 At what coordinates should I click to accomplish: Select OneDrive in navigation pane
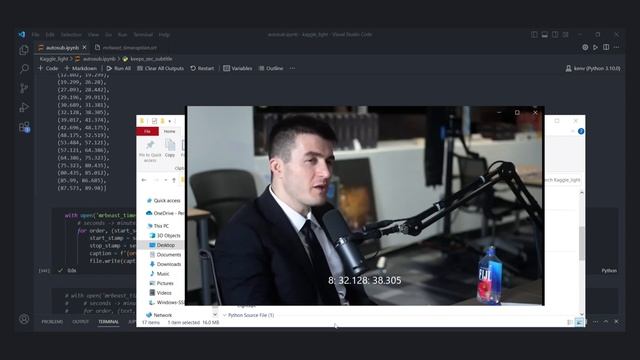tap(165, 213)
